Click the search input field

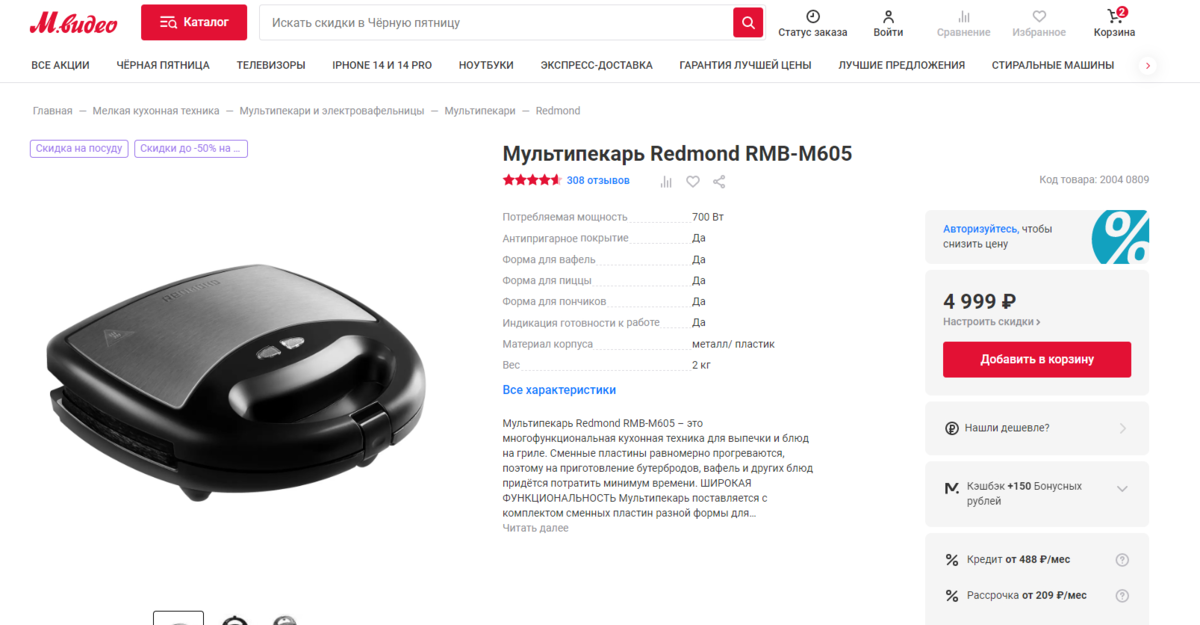496,22
